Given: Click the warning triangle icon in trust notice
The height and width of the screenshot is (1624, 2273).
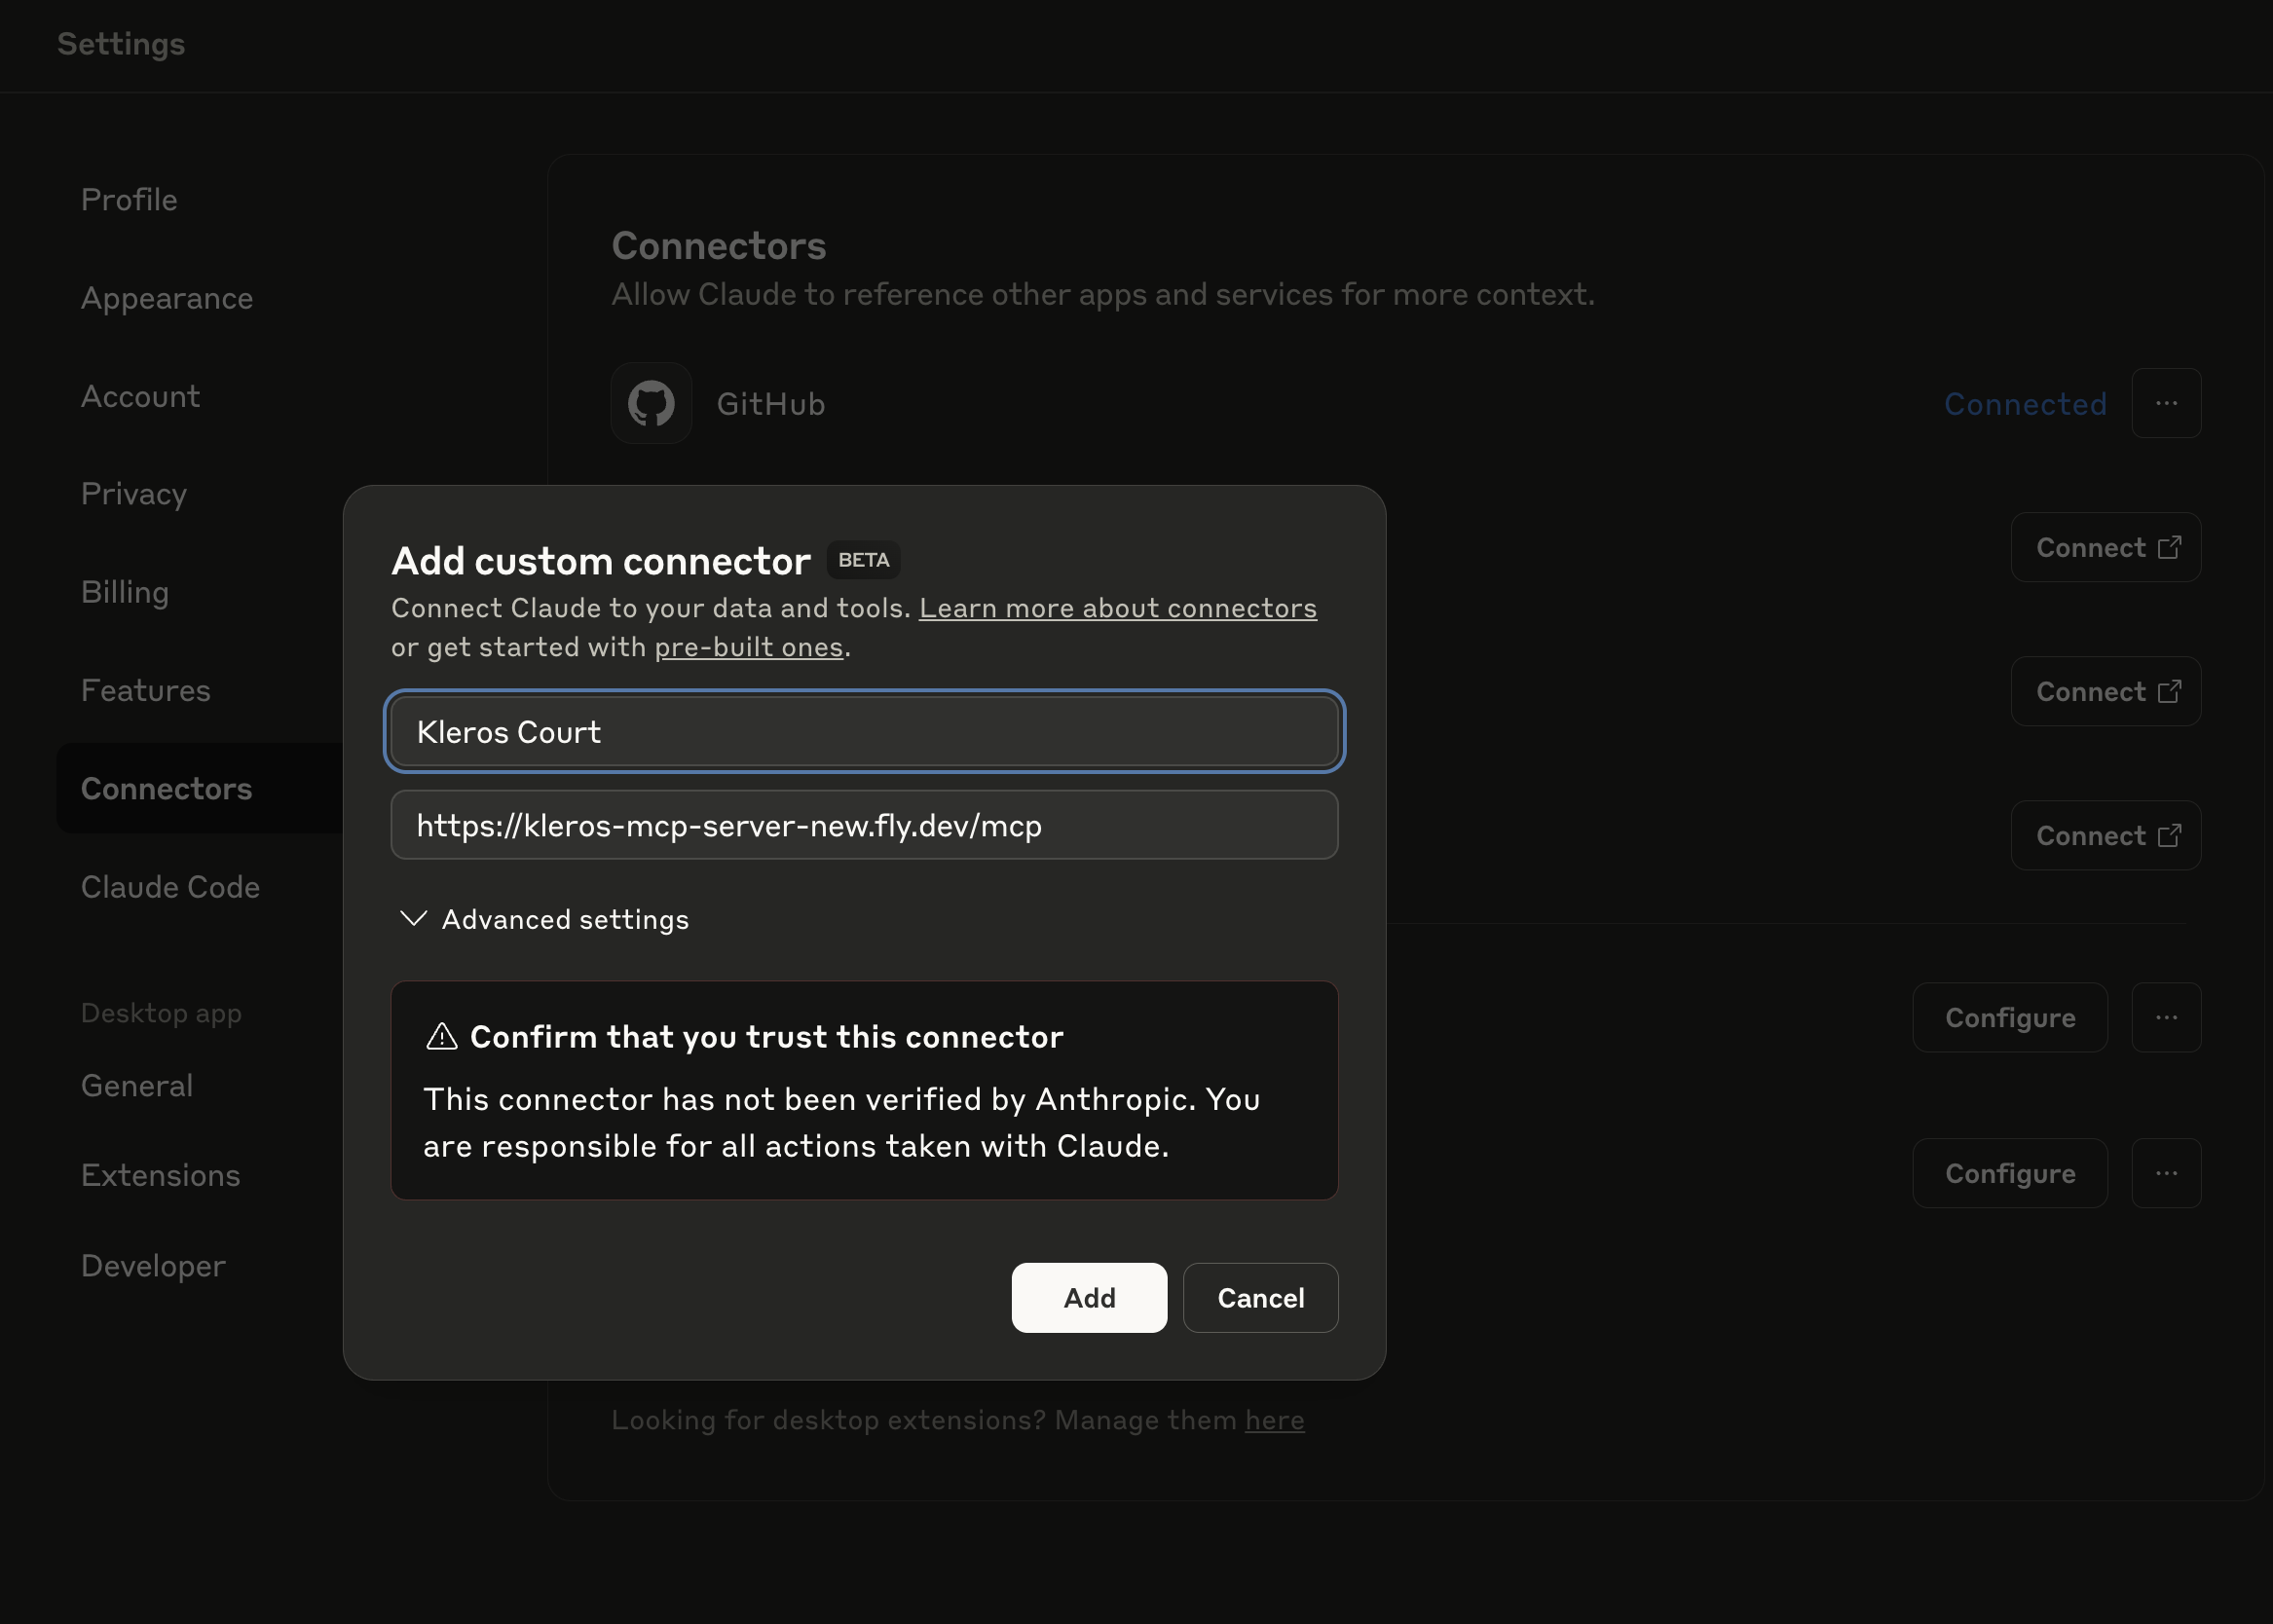Looking at the screenshot, I should coord(442,1037).
